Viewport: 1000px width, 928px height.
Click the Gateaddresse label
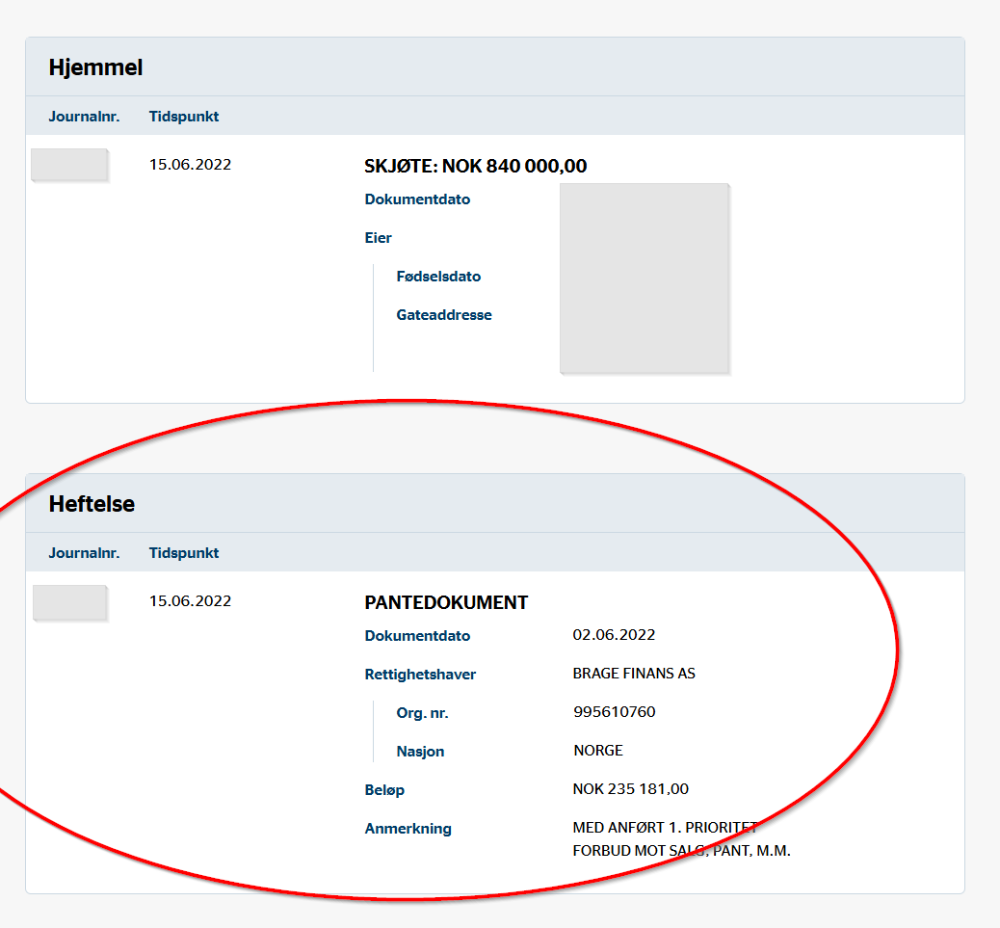(444, 315)
